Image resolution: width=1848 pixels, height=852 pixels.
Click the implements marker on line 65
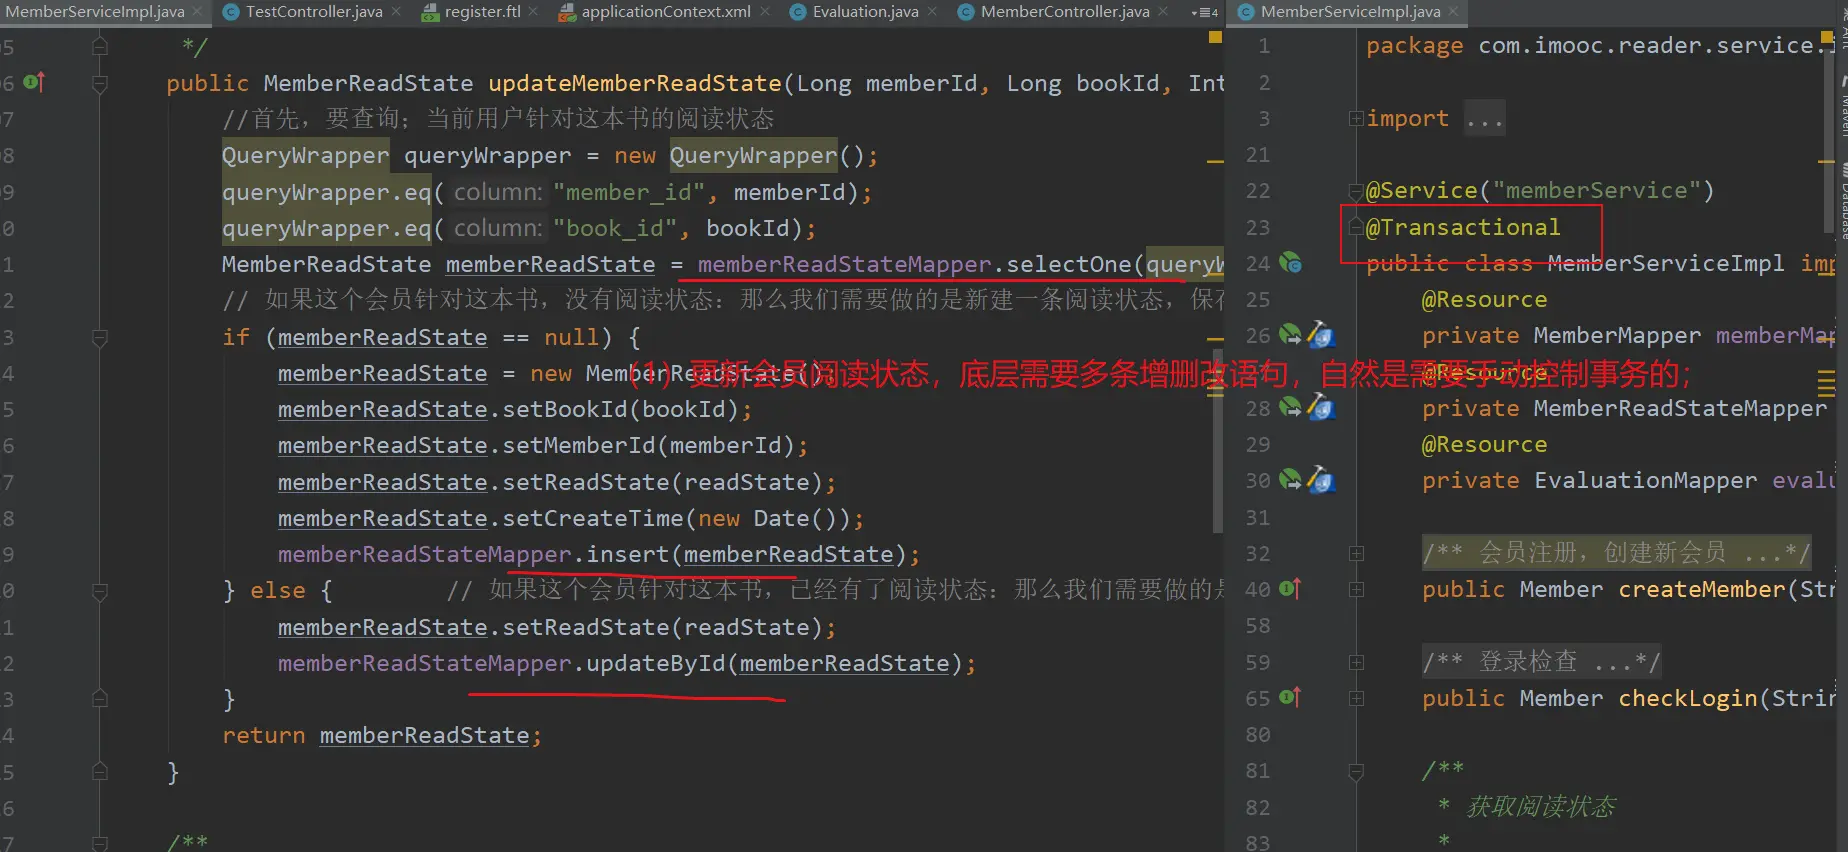[x=1290, y=698]
